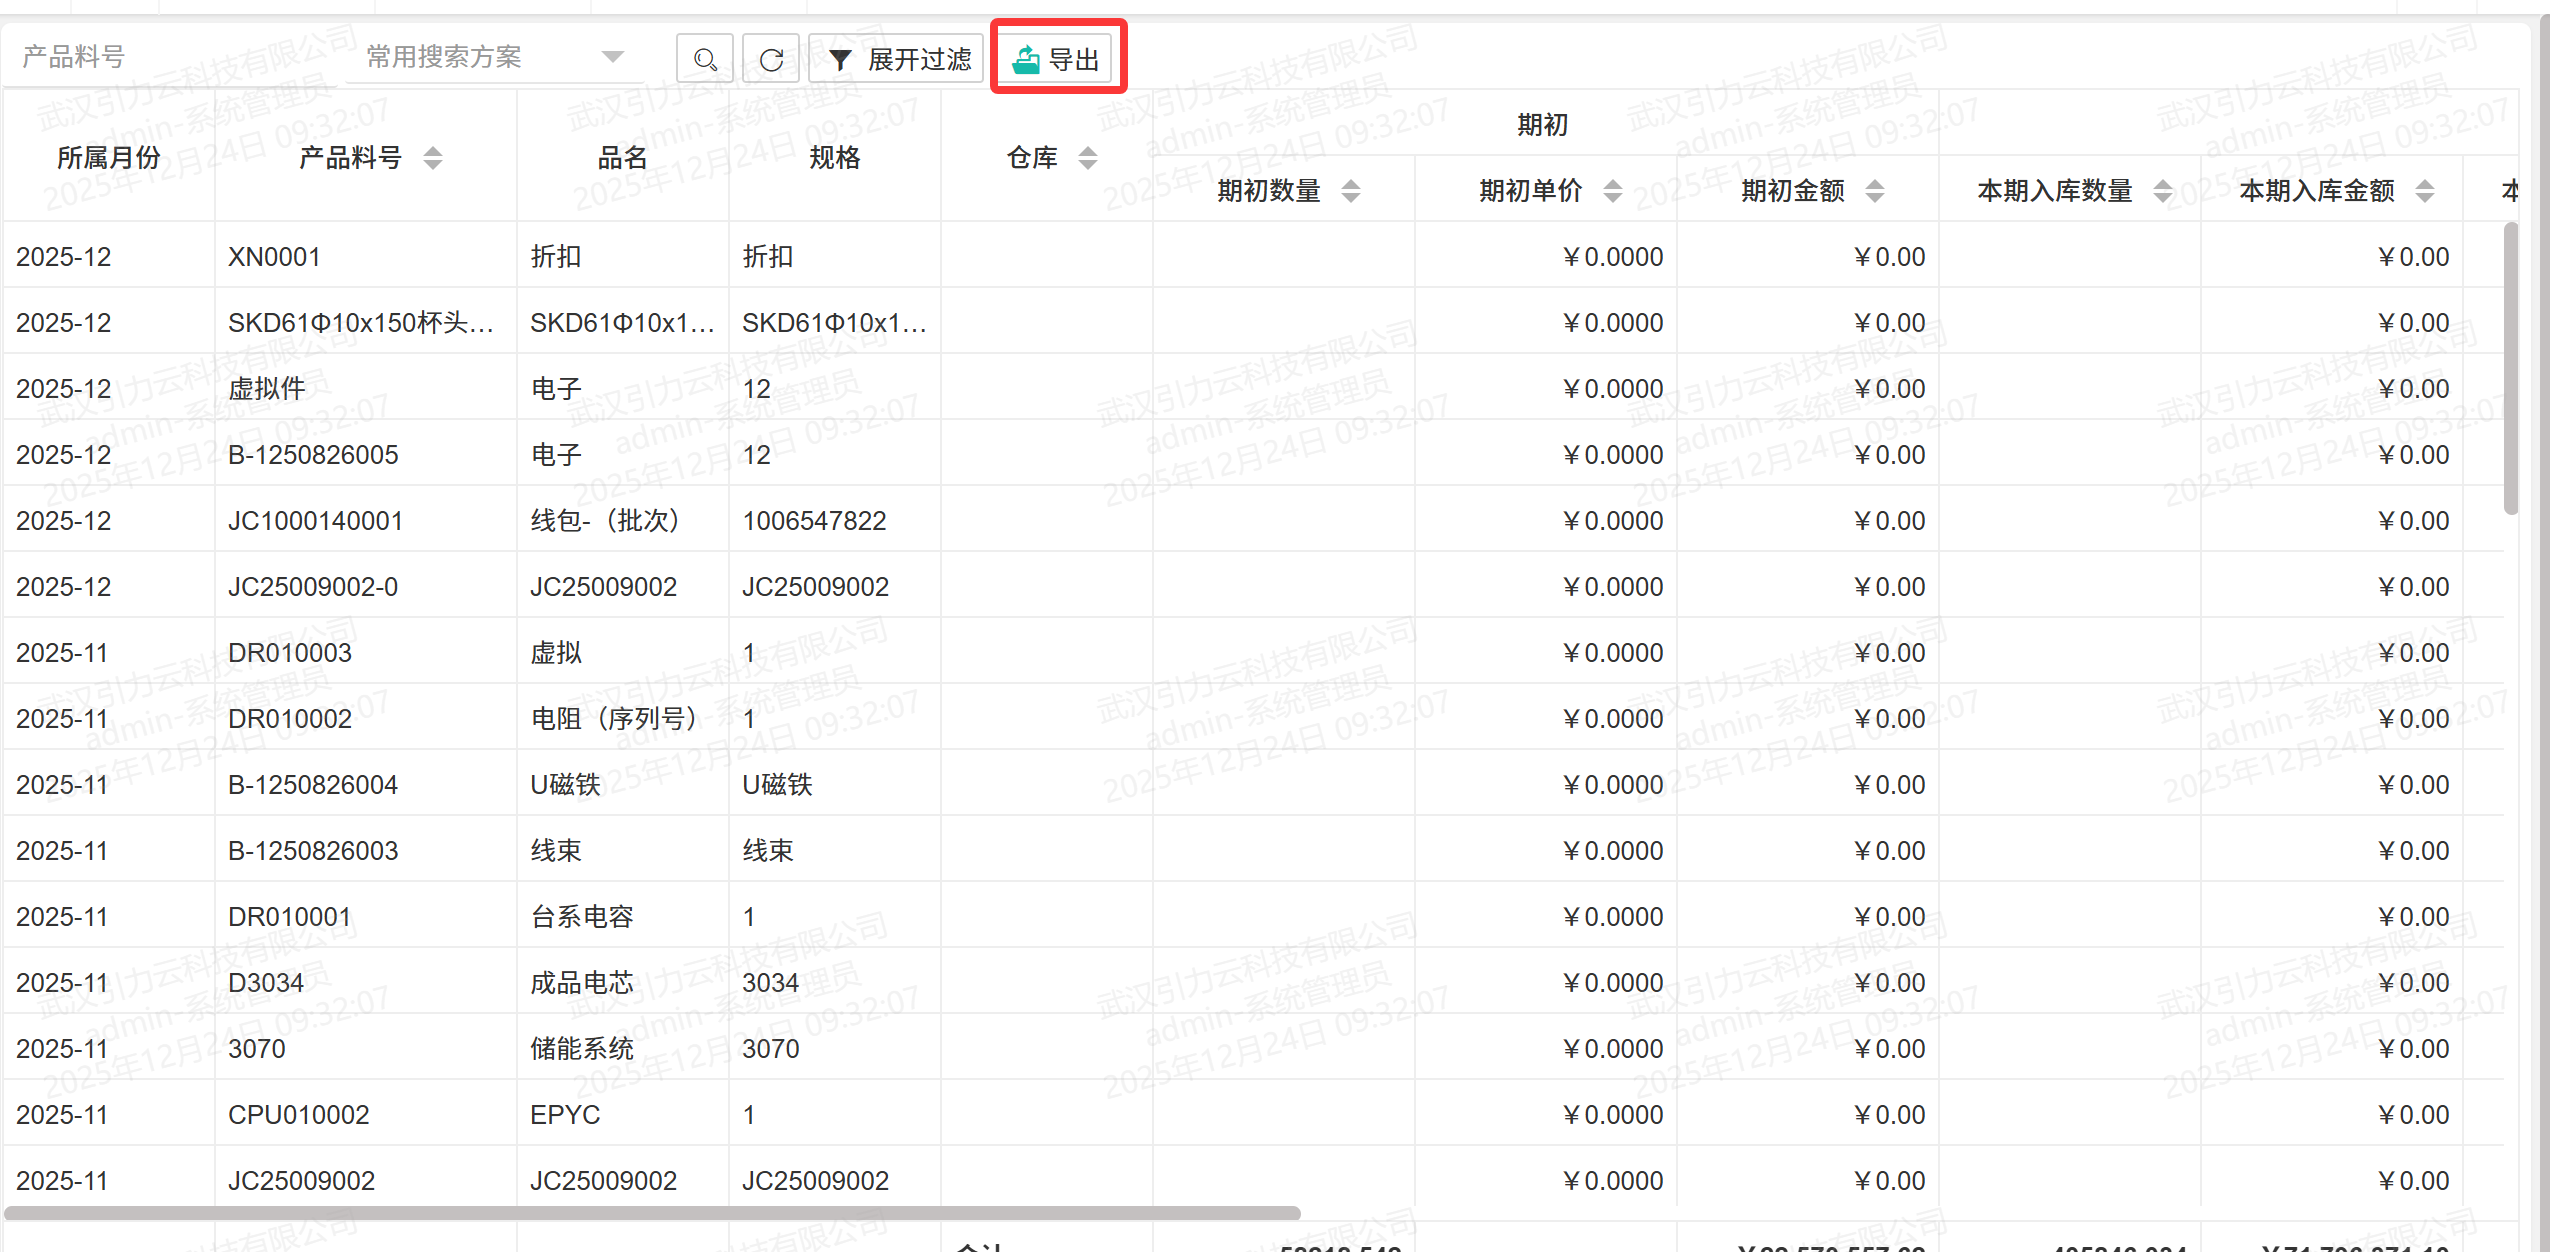The image size is (2550, 1252).
Task: Select the XN0001 product row
Action: [274, 257]
